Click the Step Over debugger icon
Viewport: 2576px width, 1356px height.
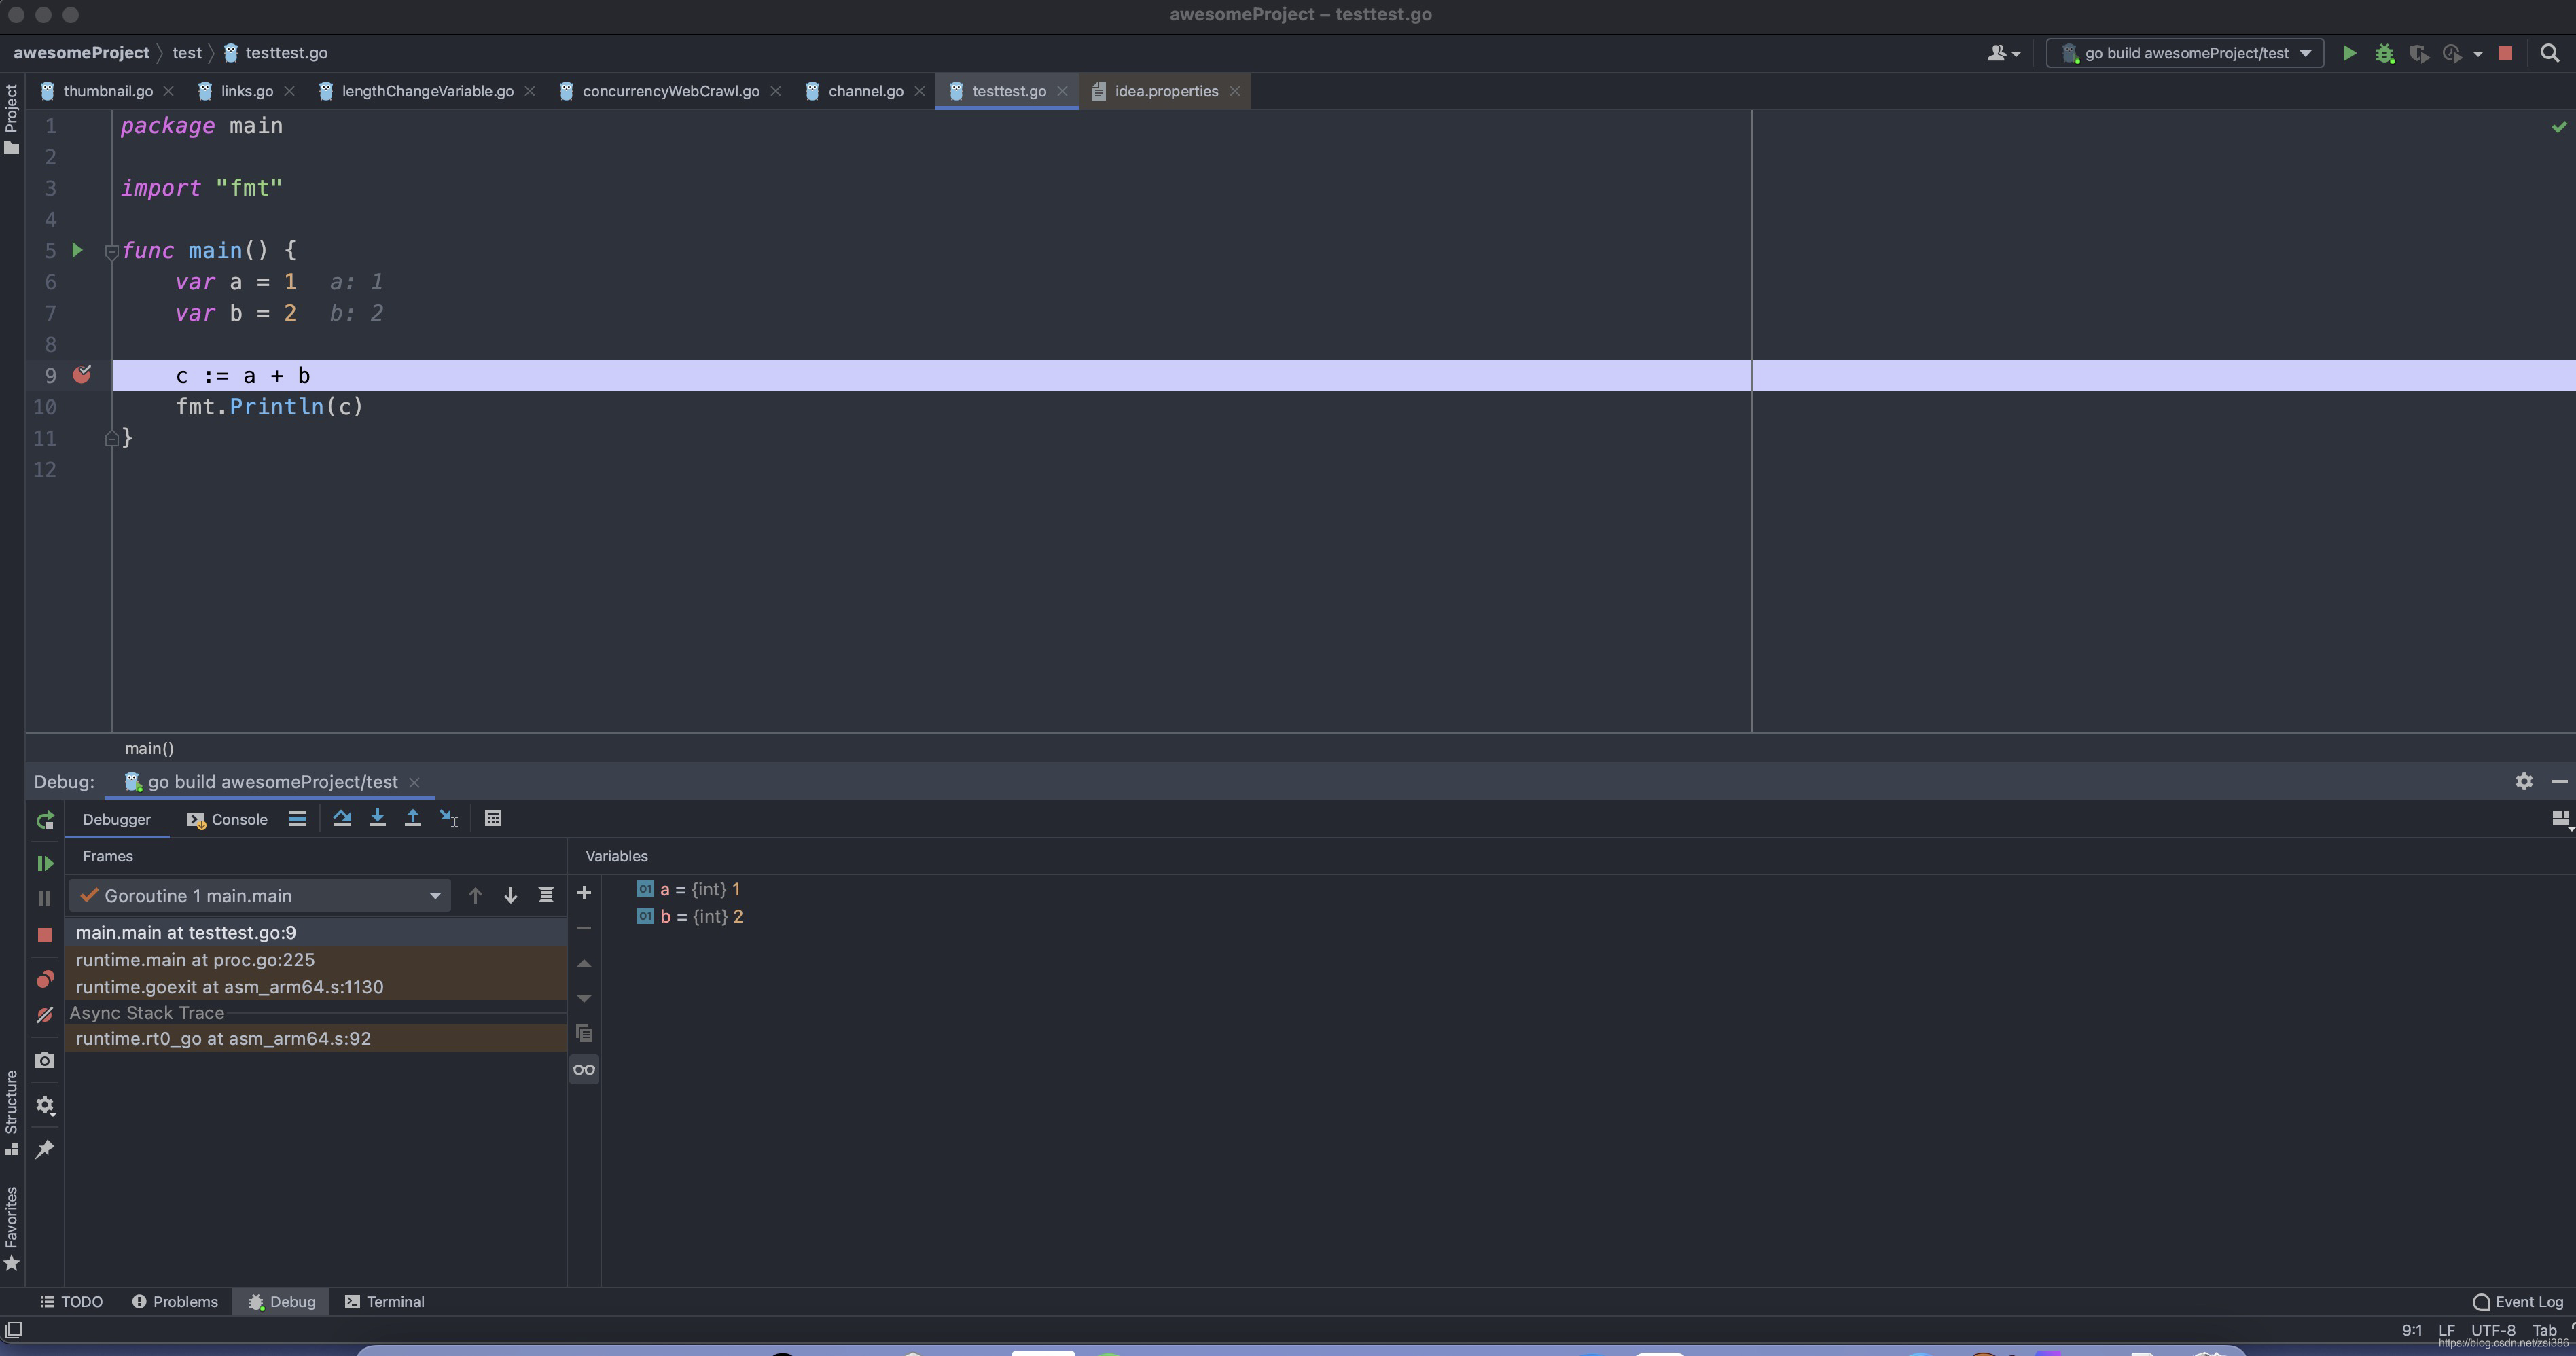(x=342, y=818)
